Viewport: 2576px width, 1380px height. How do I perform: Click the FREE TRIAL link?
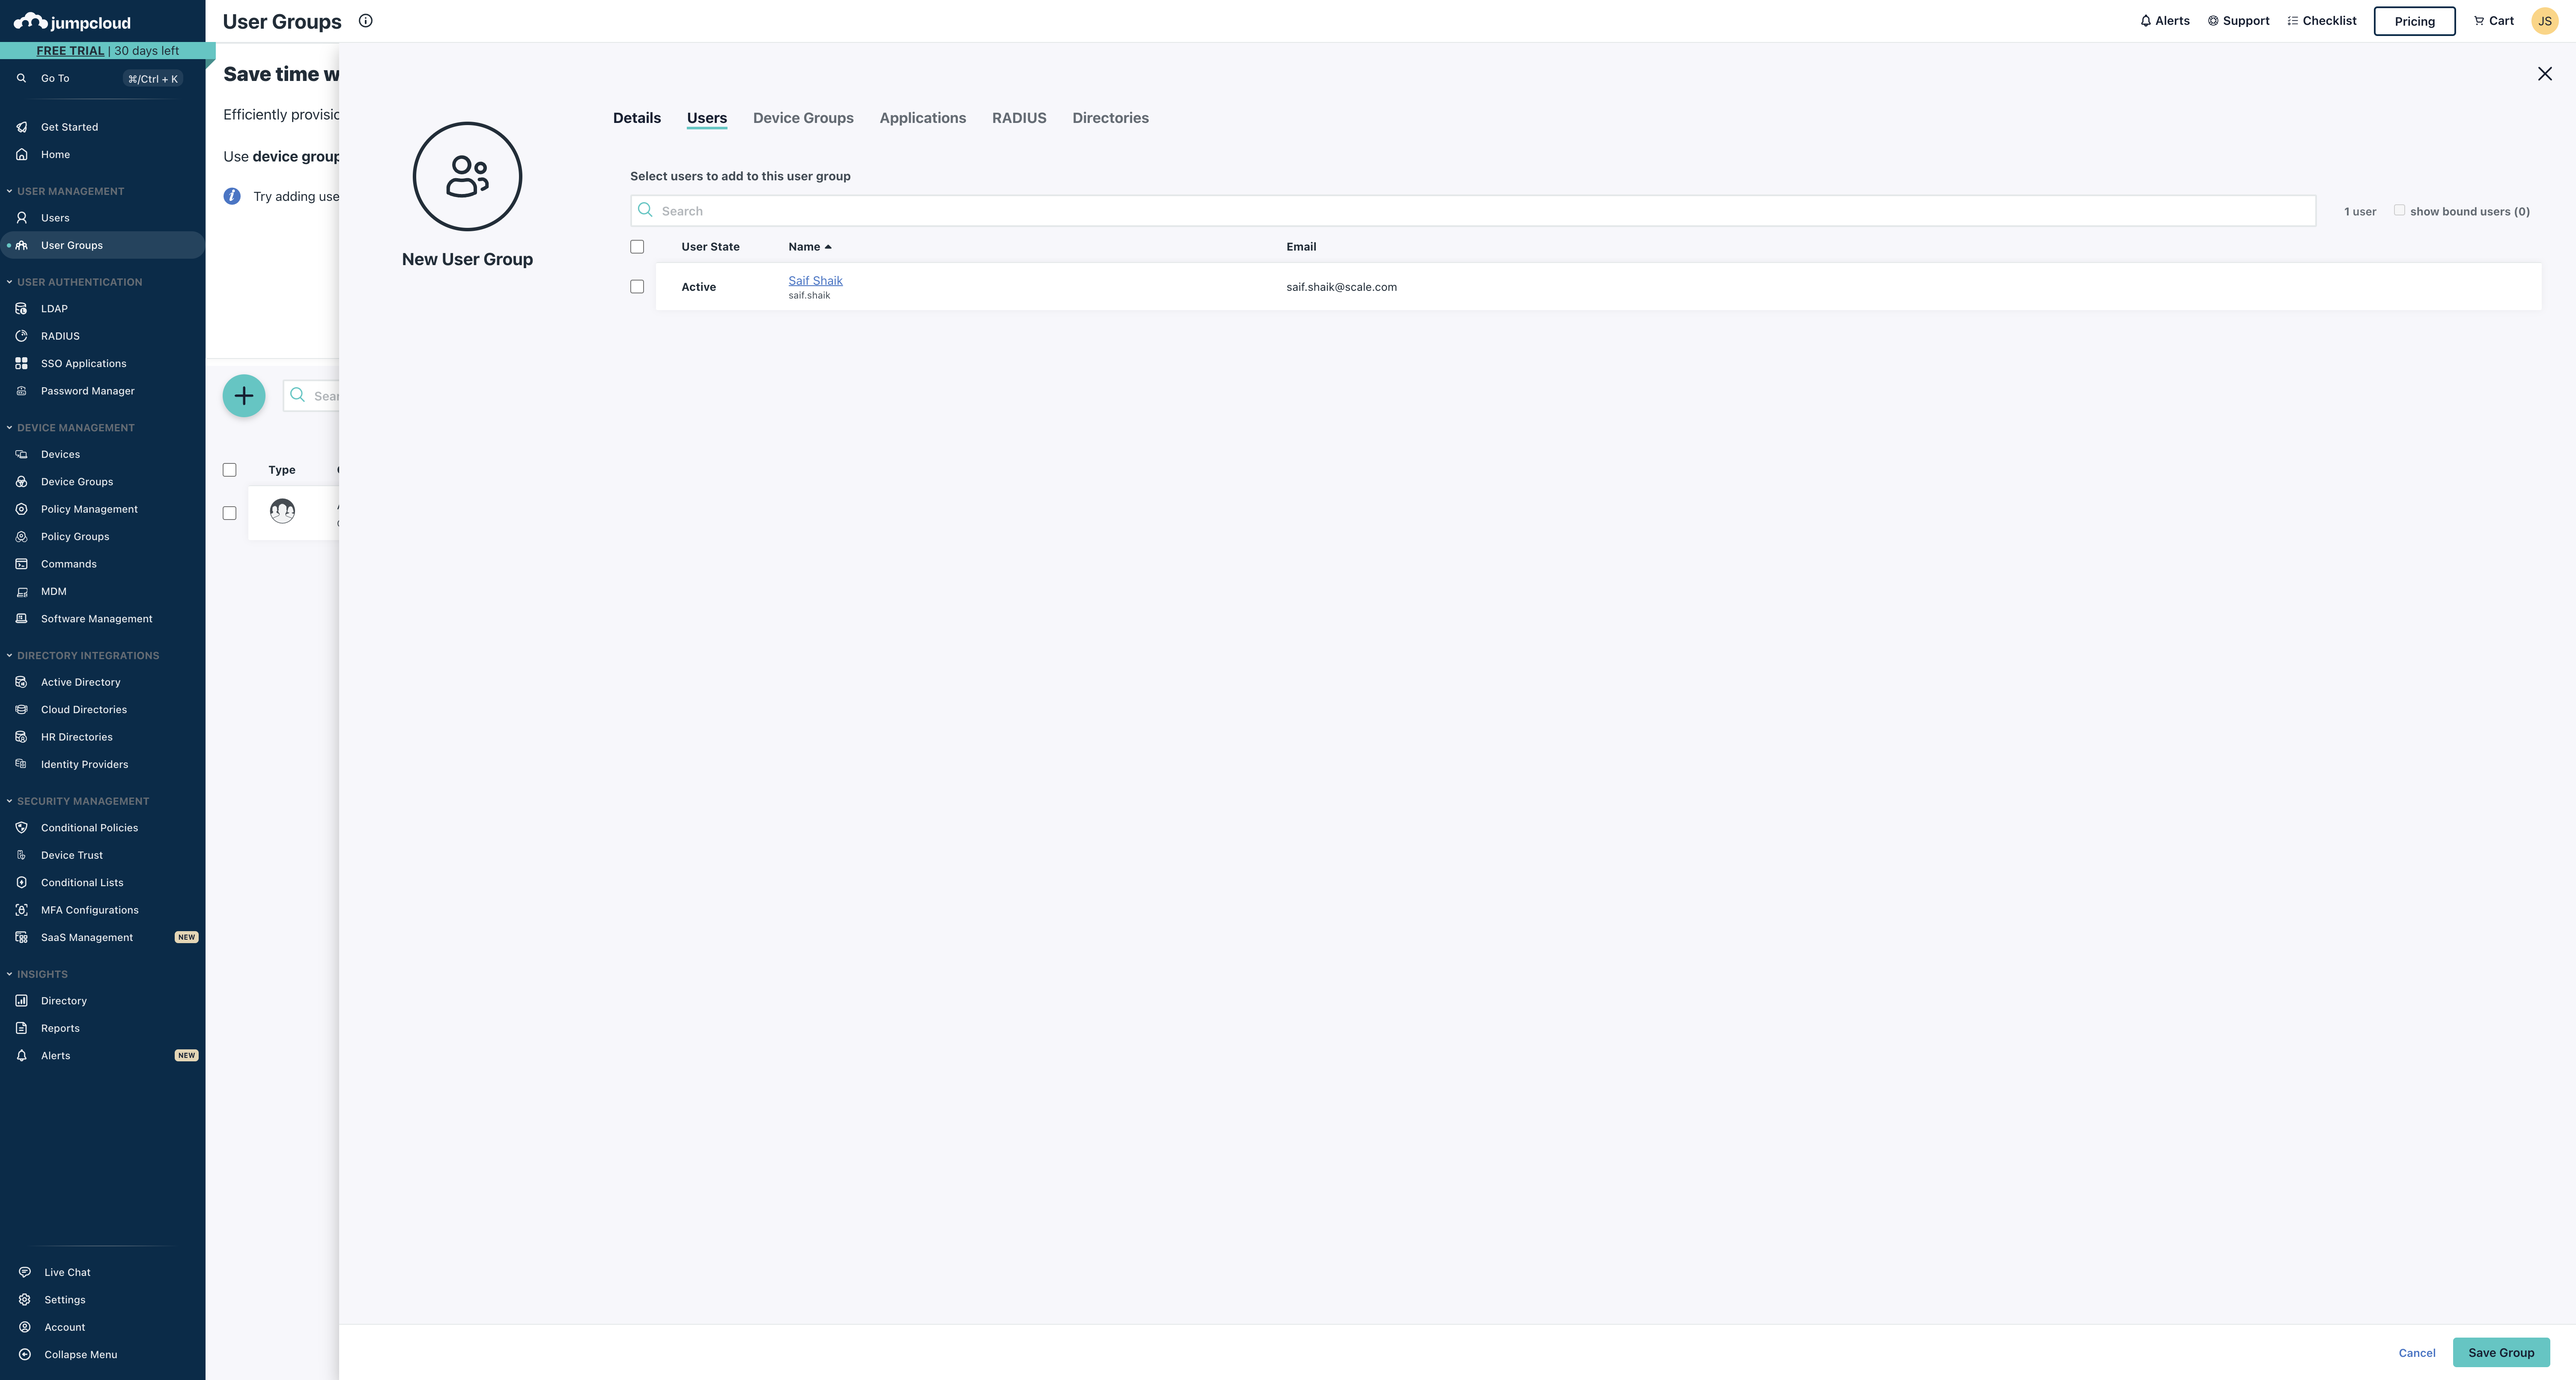[70, 51]
